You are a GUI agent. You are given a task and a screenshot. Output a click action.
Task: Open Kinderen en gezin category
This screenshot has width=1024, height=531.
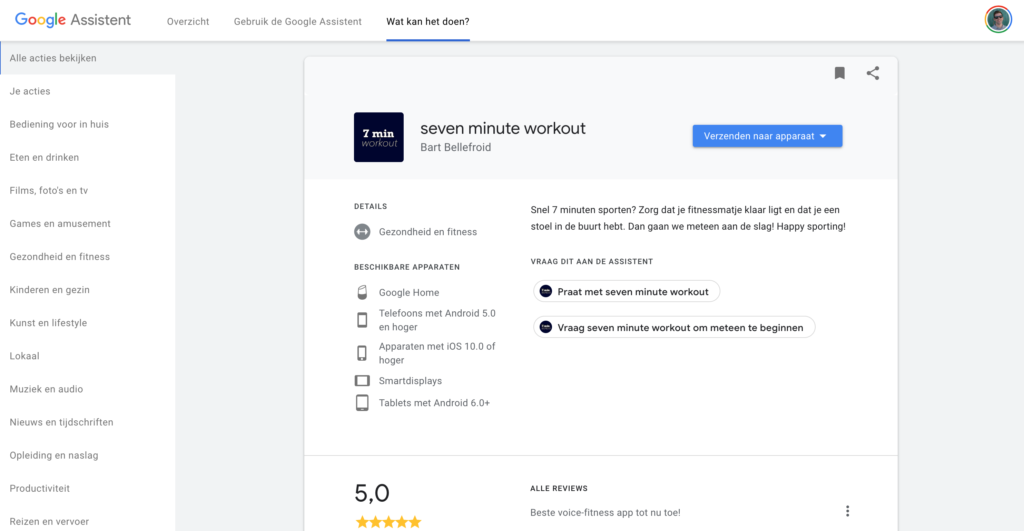(88, 290)
